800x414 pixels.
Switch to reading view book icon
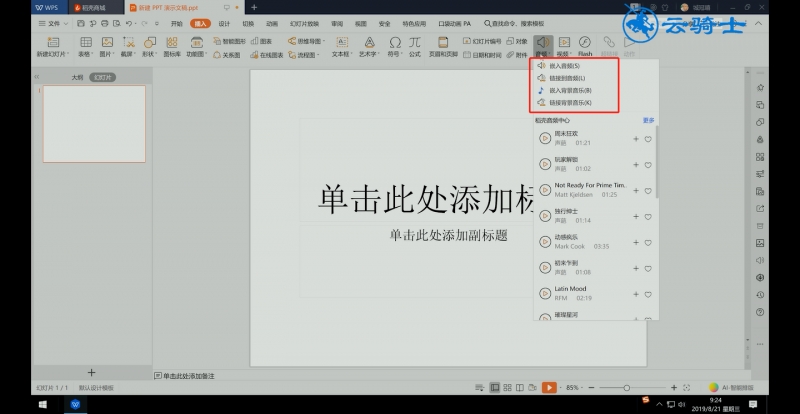519,388
